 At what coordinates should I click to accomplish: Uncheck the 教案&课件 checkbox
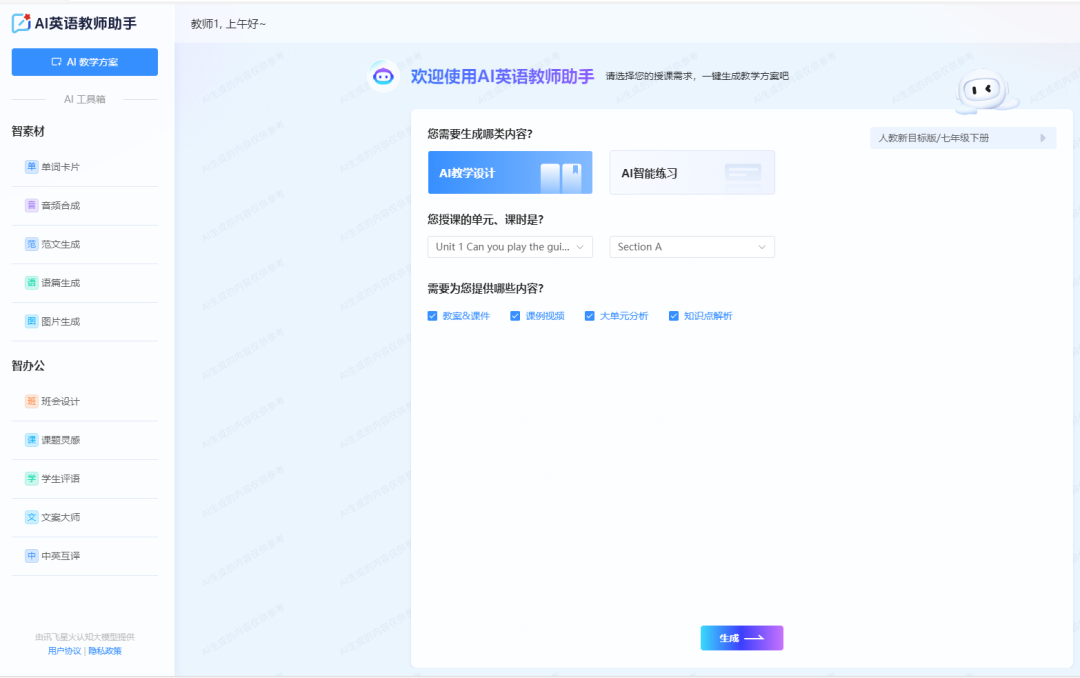point(433,316)
